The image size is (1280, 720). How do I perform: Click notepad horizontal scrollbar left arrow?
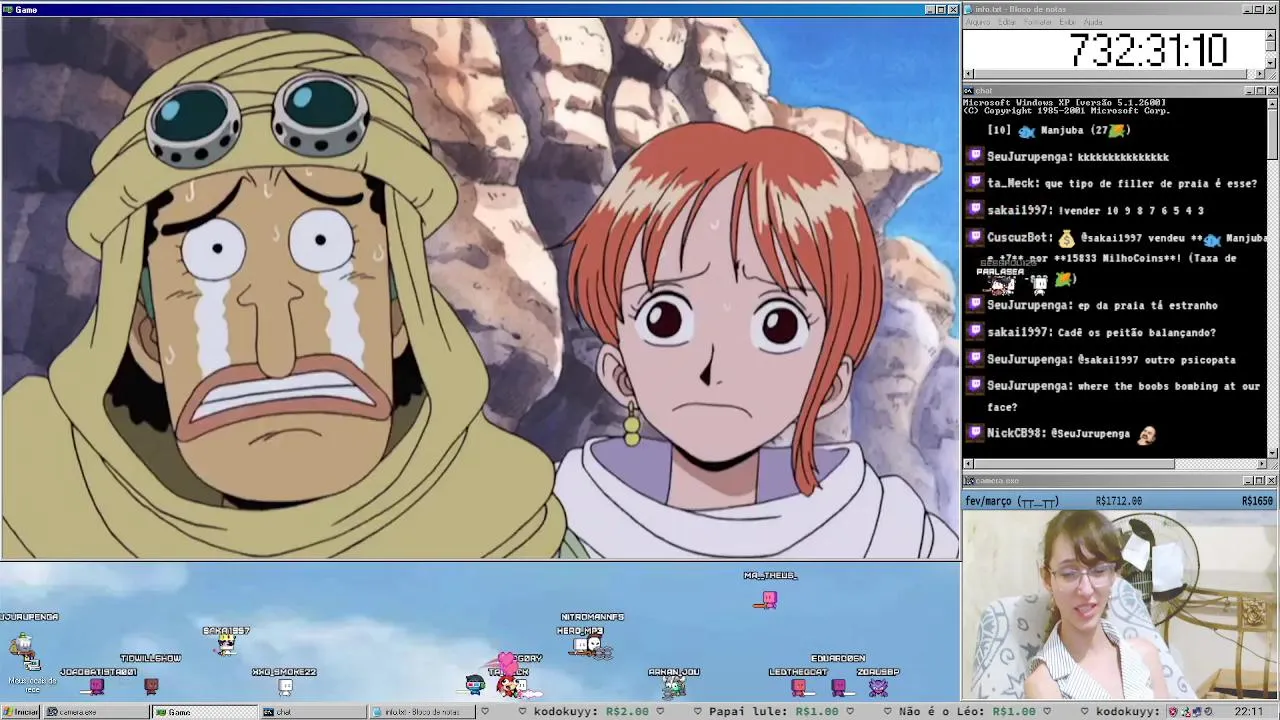tap(968, 74)
